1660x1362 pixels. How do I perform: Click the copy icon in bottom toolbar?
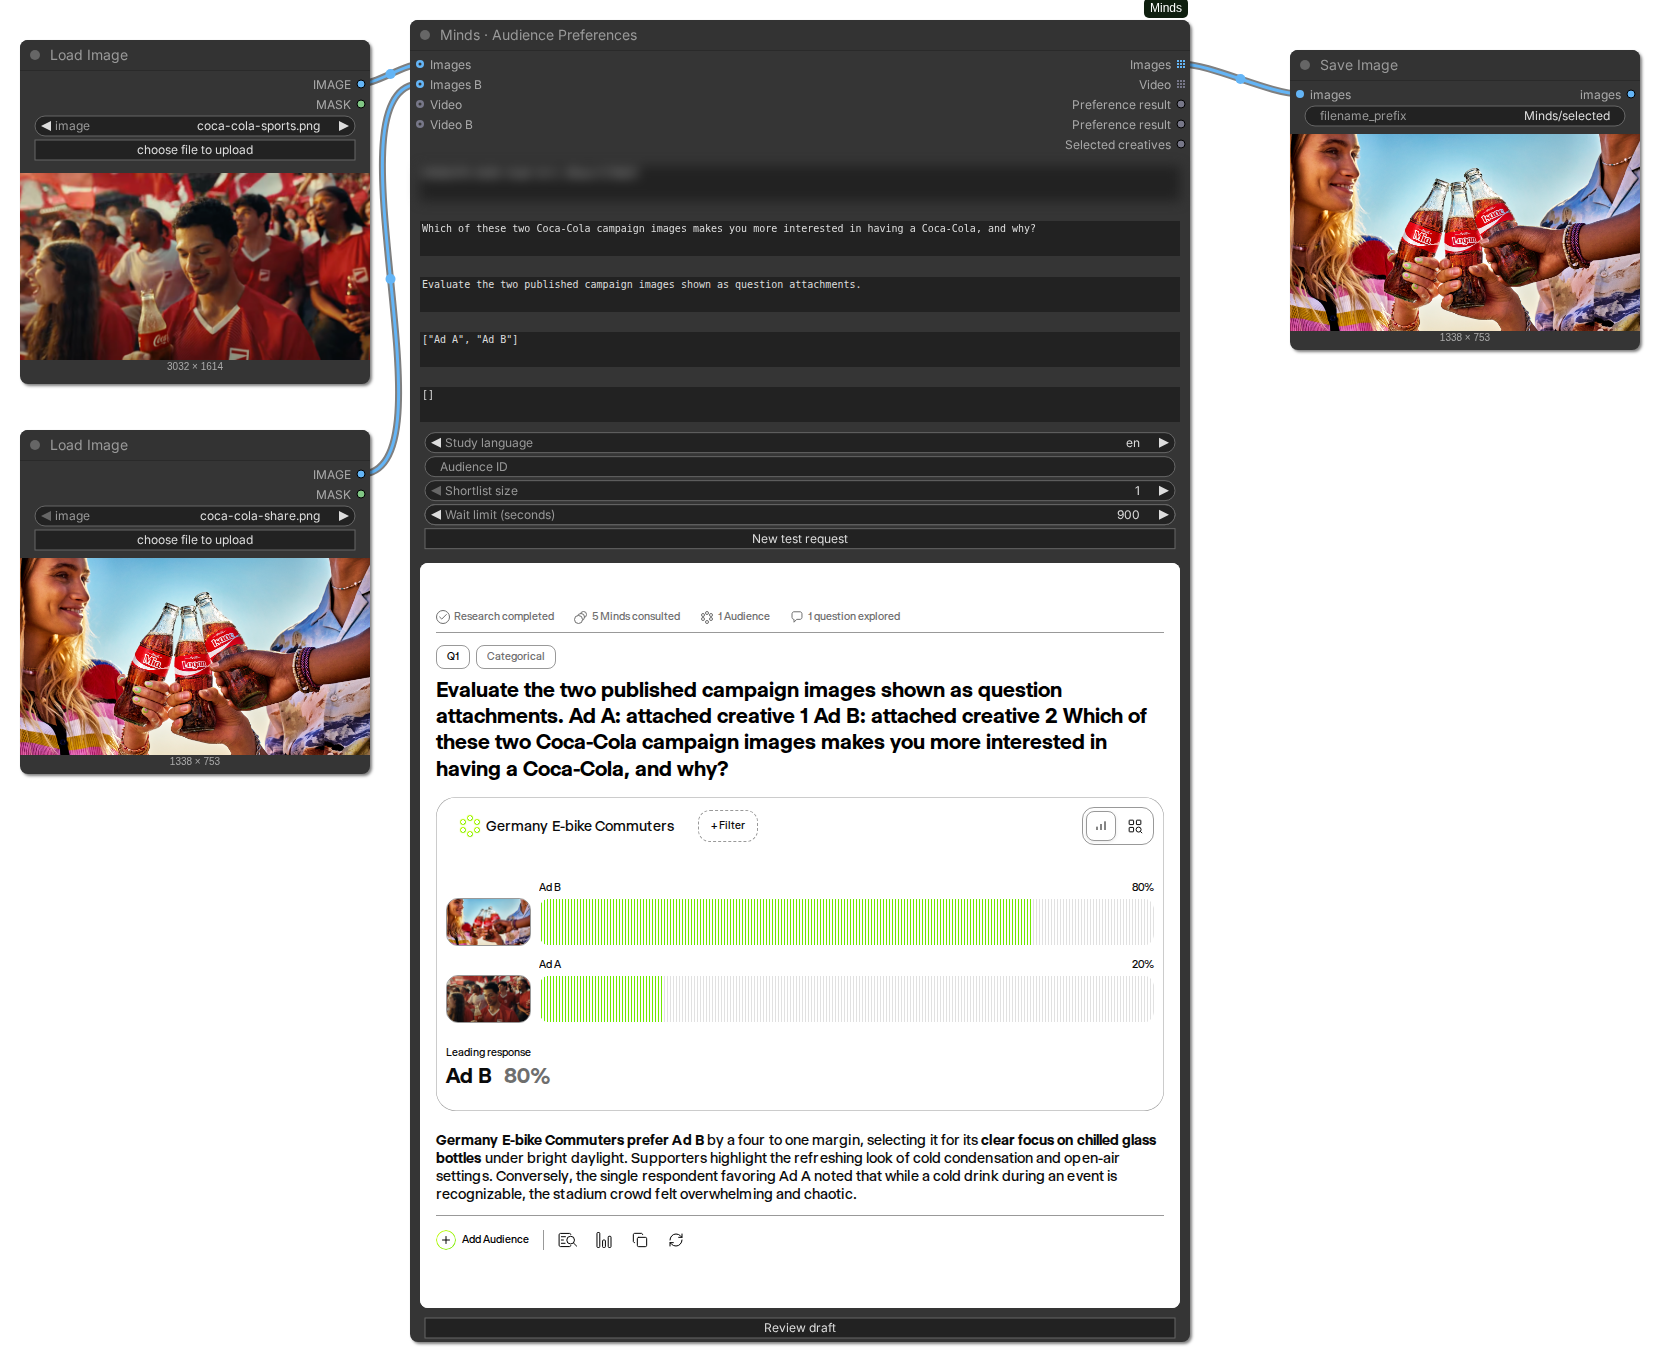(x=640, y=1240)
